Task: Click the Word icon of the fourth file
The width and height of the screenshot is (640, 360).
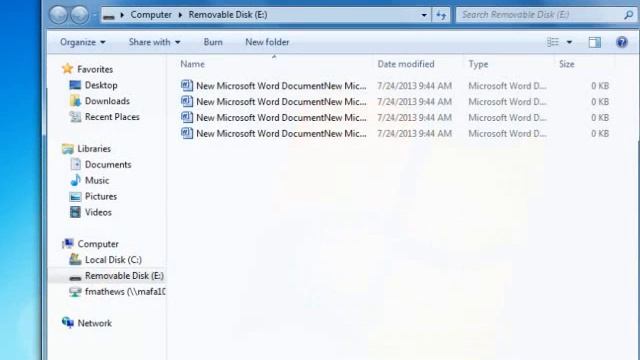Action: tap(187, 133)
